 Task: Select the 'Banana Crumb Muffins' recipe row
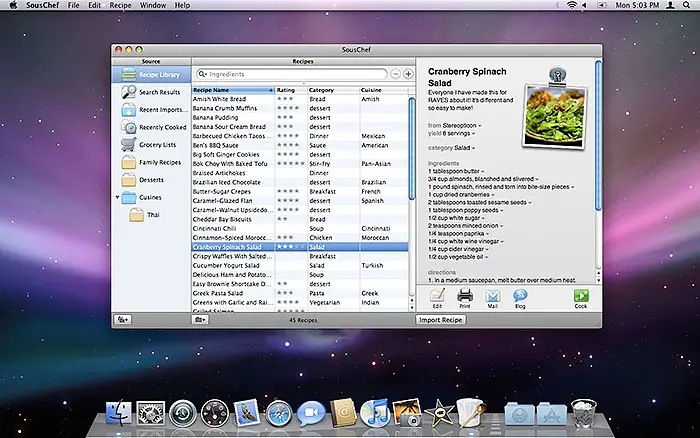click(300, 108)
